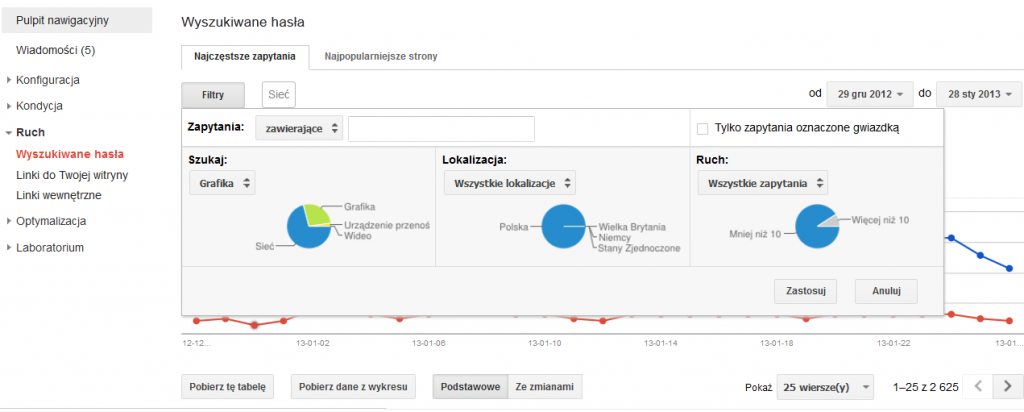Screen dimensions: 1024x412
Task: Open start date 29 gru 2012 picker
Action: coord(869,94)
